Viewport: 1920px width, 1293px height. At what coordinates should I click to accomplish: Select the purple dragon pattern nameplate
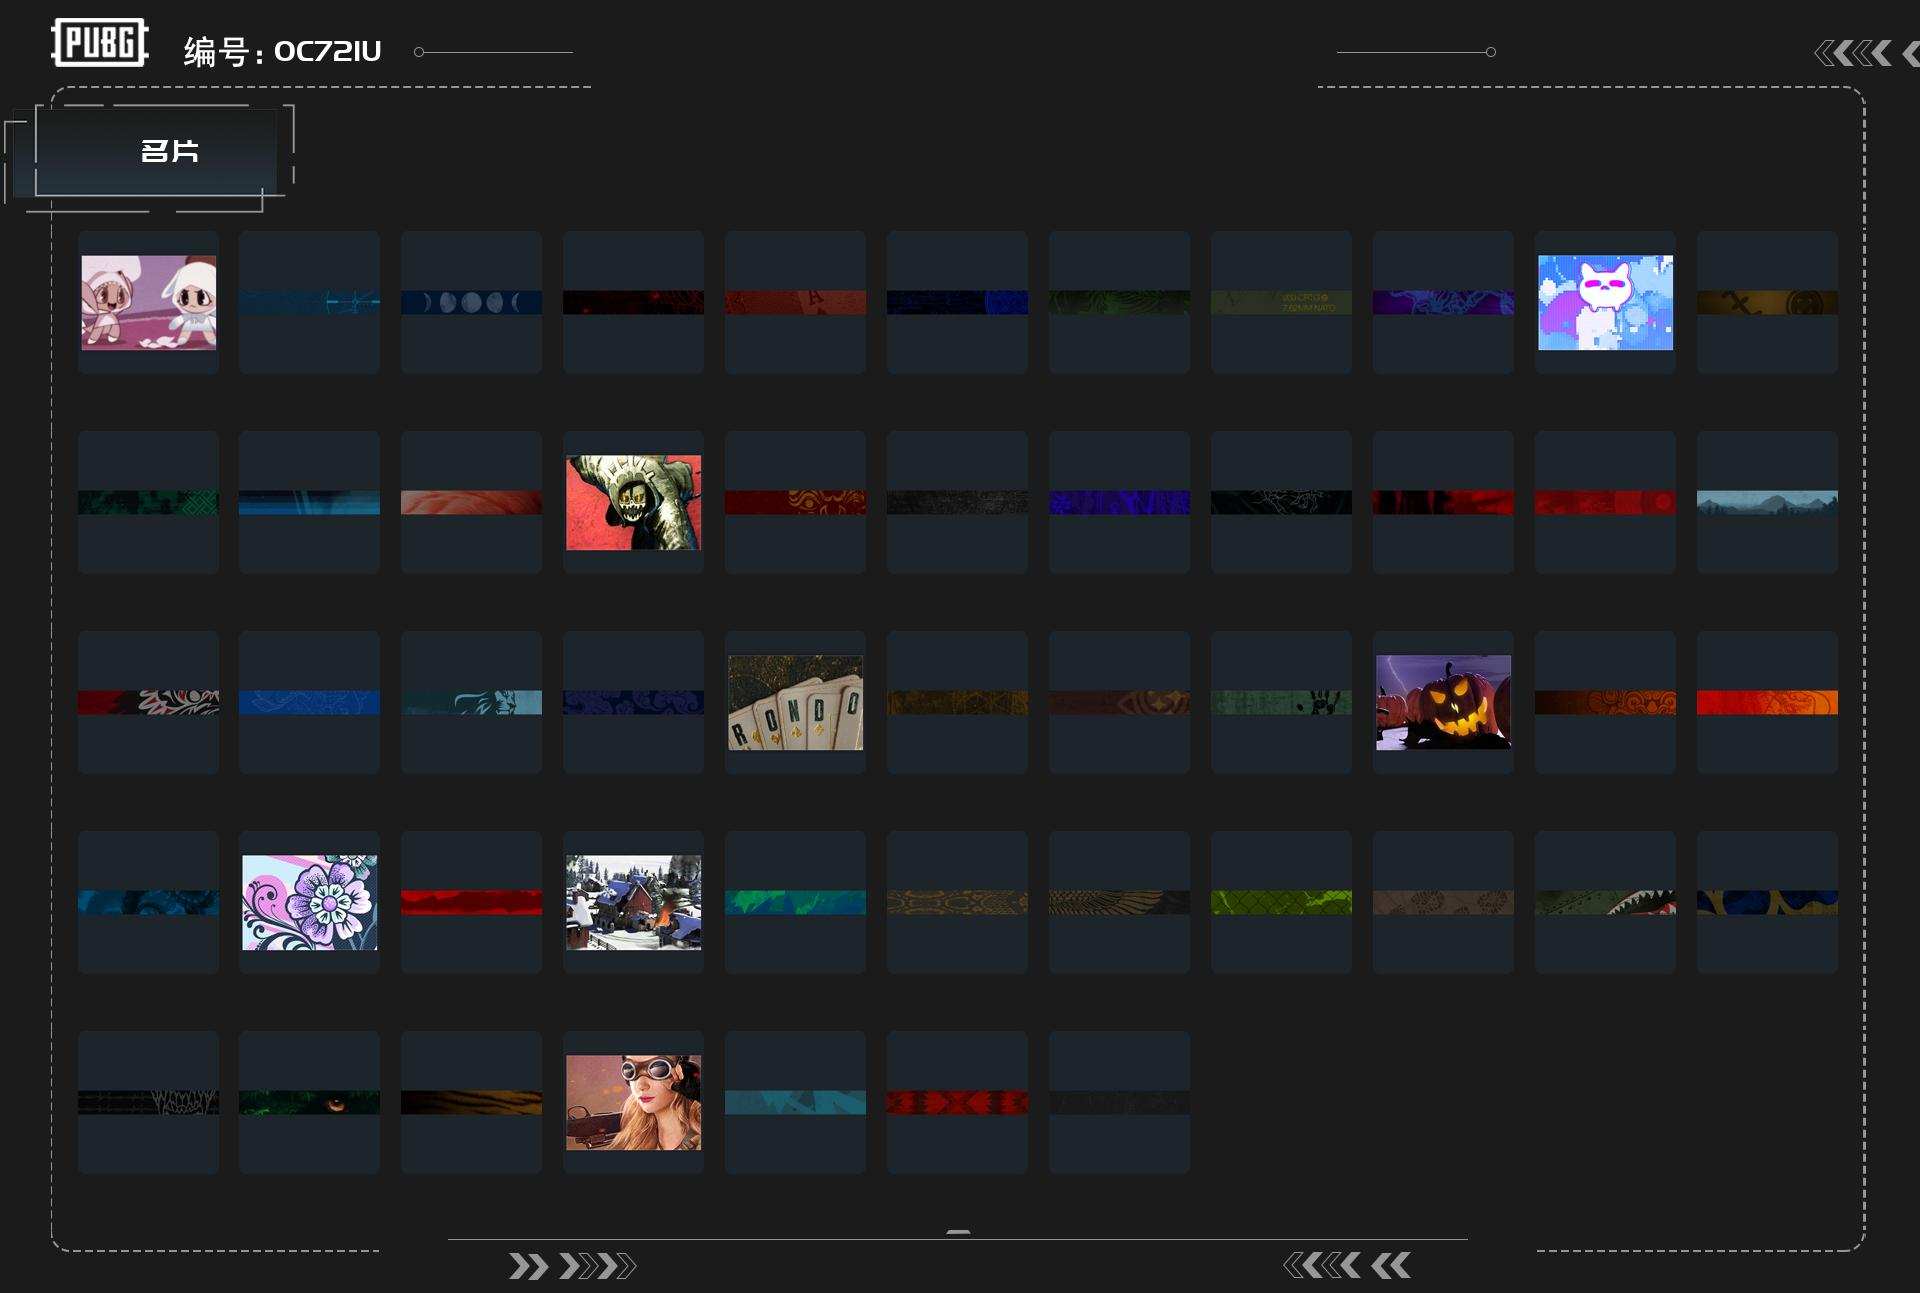pyautogui.click(x=1443, y=302)
